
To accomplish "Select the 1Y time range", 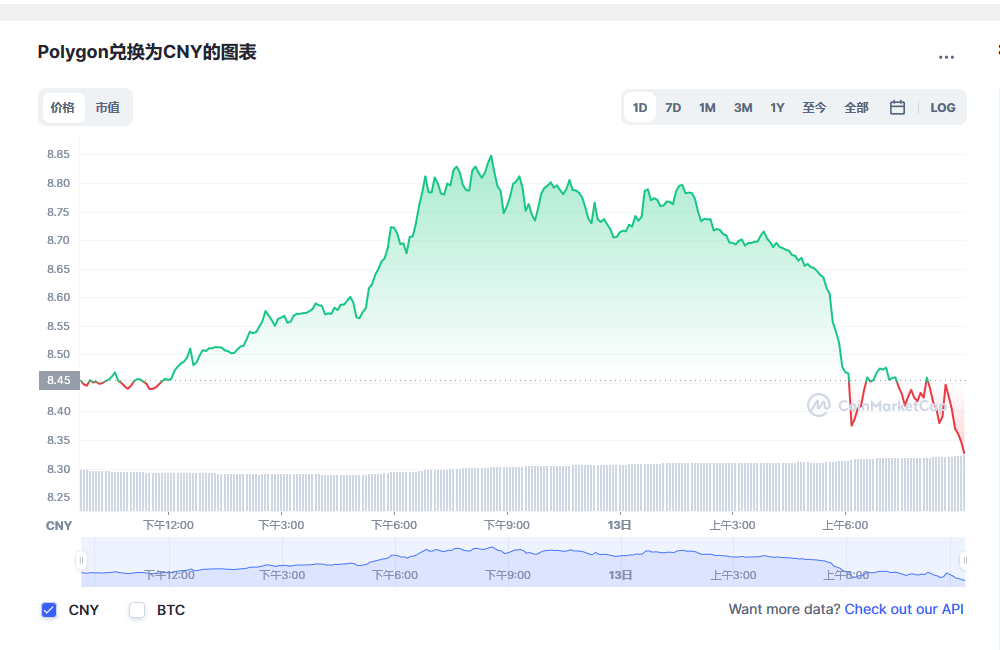I will click(x=777, y=107).
